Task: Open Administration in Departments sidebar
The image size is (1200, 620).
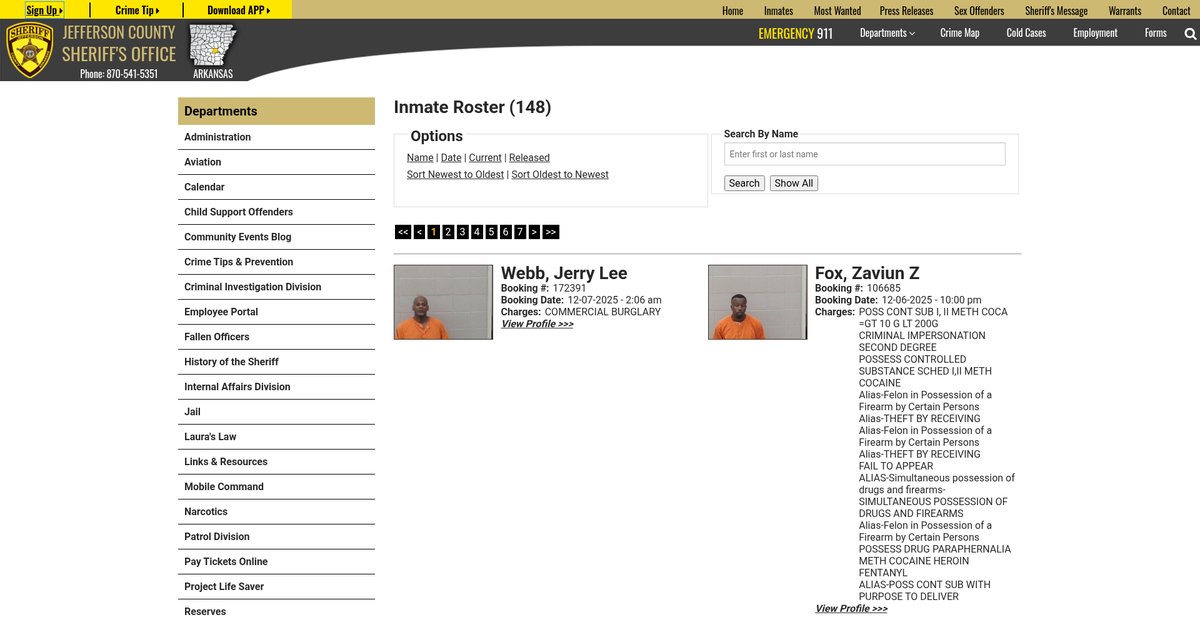Action: pos(276,137)
